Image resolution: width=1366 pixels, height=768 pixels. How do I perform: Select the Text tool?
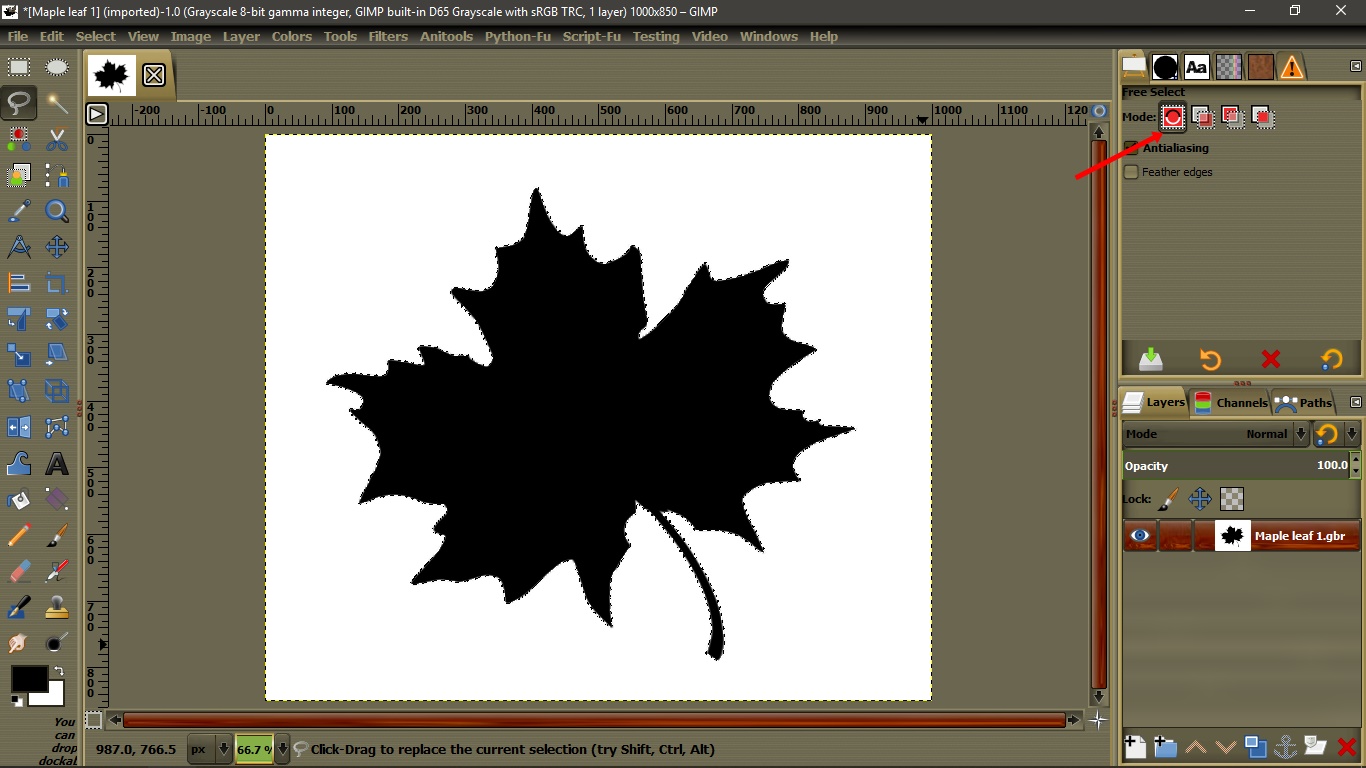(57, 464)
